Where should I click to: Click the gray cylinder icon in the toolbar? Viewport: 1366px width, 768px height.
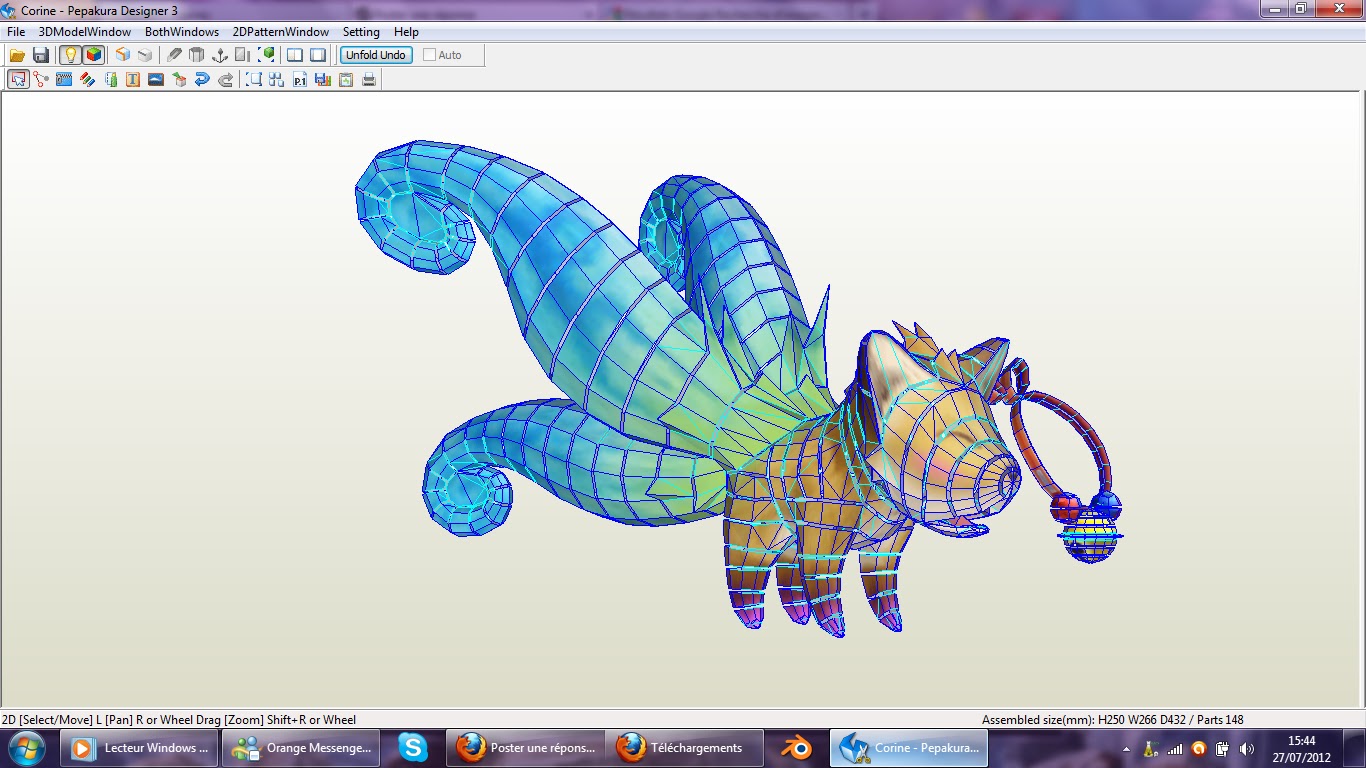tap(197, 55)
